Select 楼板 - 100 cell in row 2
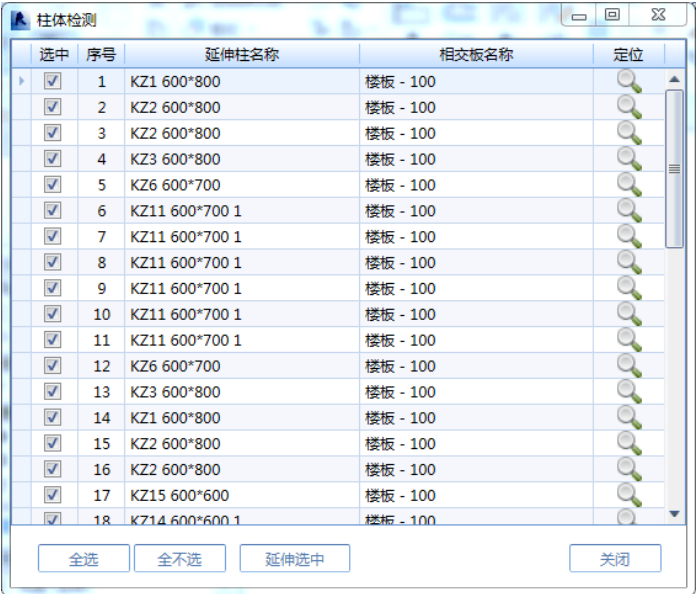The height and width of the screenshot is (594, 696). pos(476,107)
